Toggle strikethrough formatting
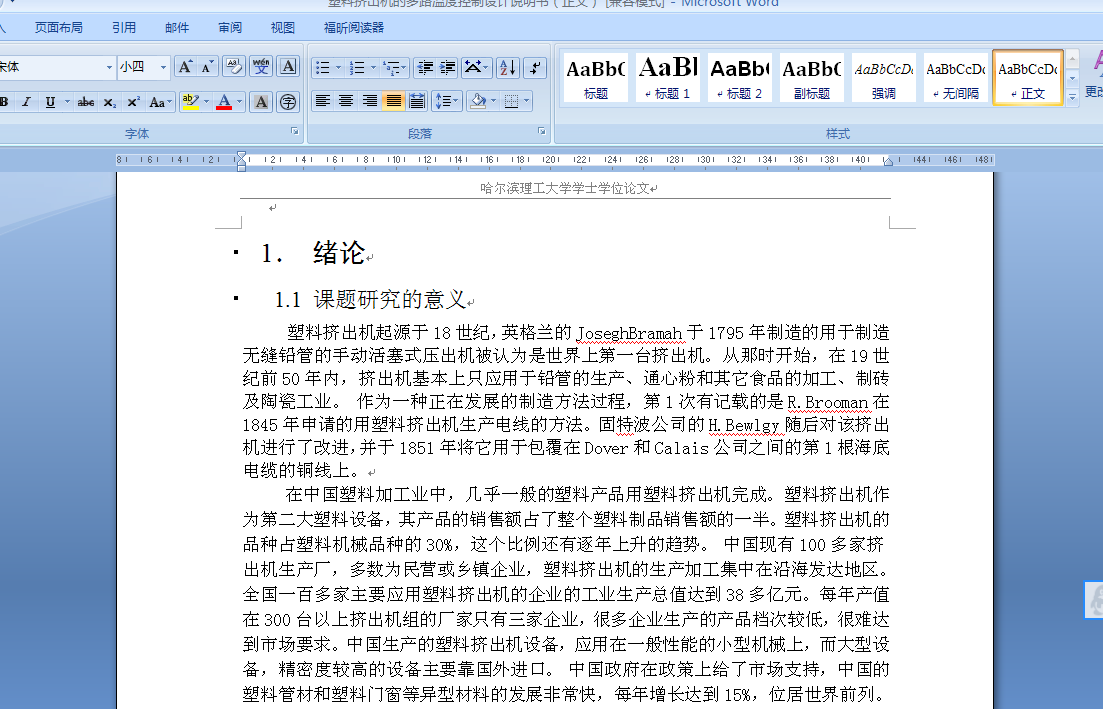This screenshot has height=709, width=1103. 86,101
